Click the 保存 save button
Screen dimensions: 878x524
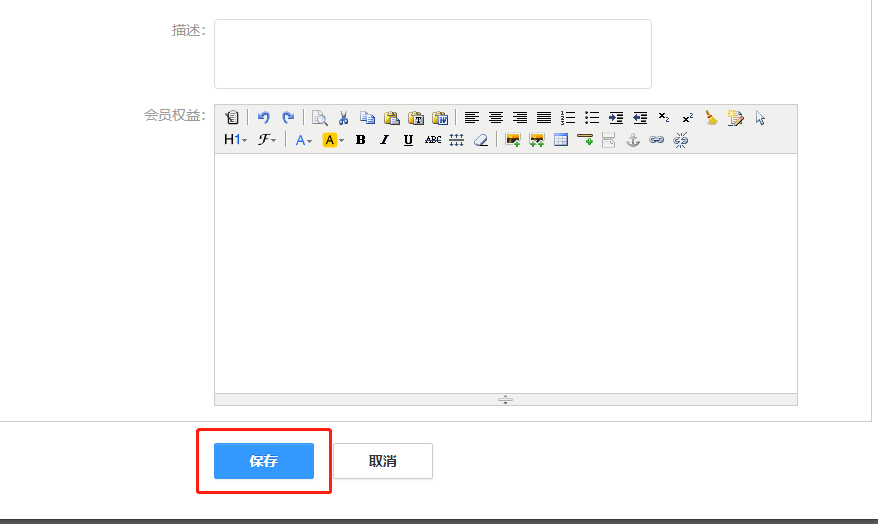pyautogui.click(x=264, y=461)
